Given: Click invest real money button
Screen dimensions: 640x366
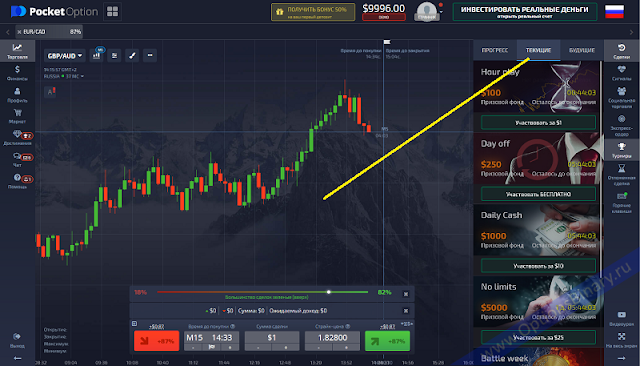Looking at the screenshot, I should click(x=524, y=12).
